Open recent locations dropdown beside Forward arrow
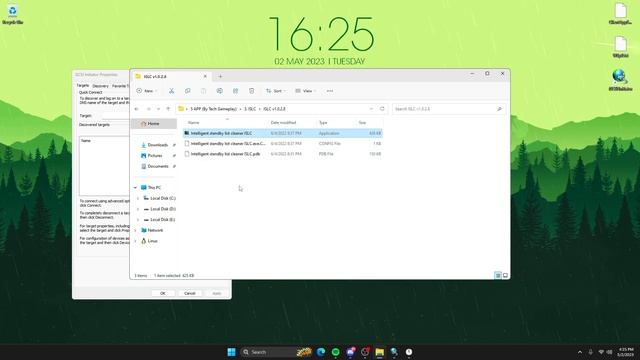This screenshot has width=640, height=360. pyautogui.click(x=158, y=109)
